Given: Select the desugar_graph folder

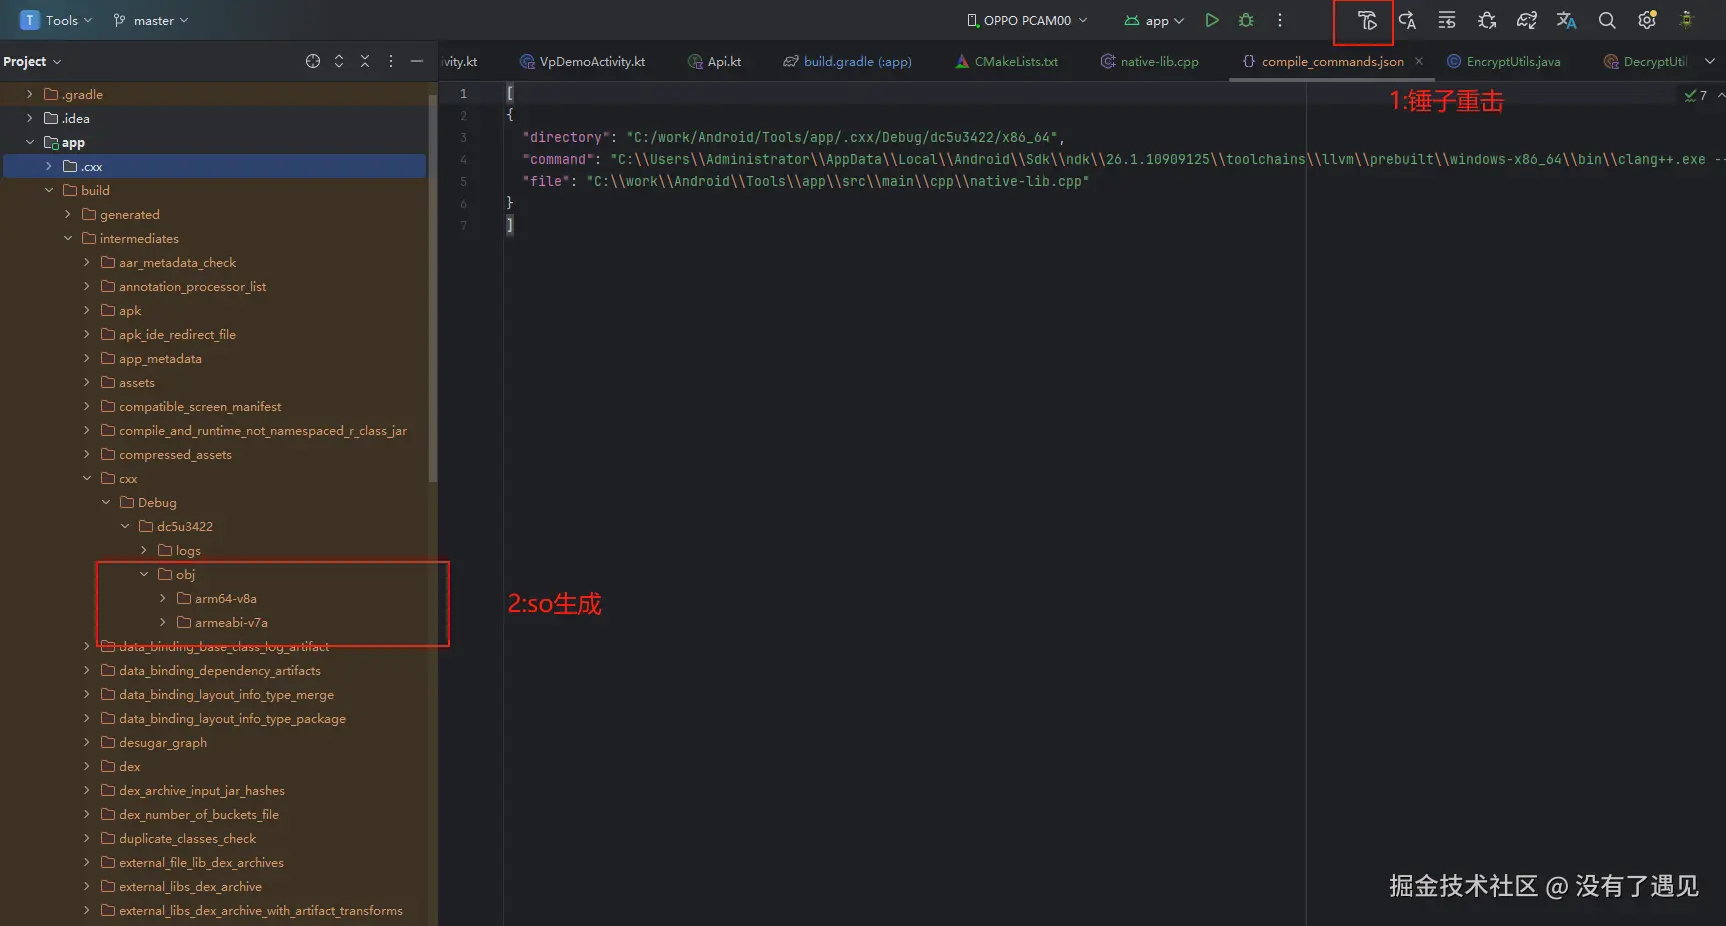Looking at the screenshot, I should point(163,742).
